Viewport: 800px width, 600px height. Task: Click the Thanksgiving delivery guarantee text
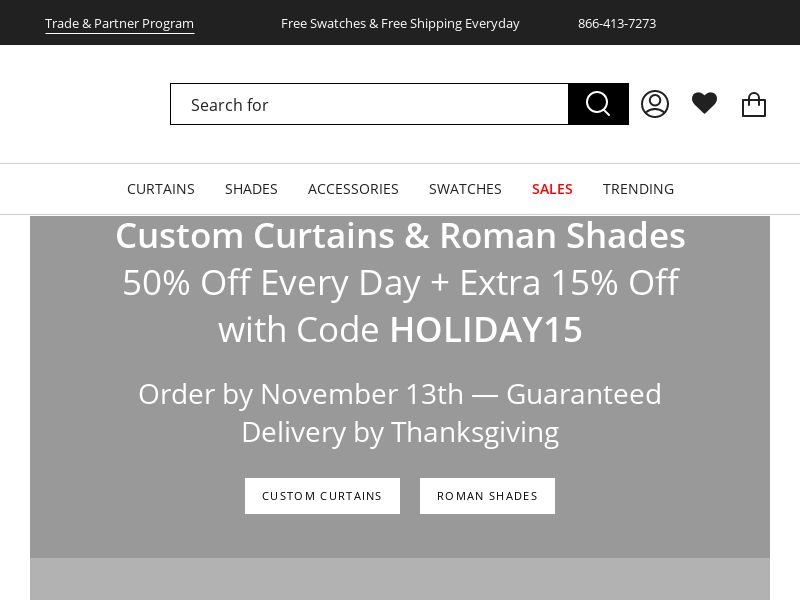click(400, 412)
